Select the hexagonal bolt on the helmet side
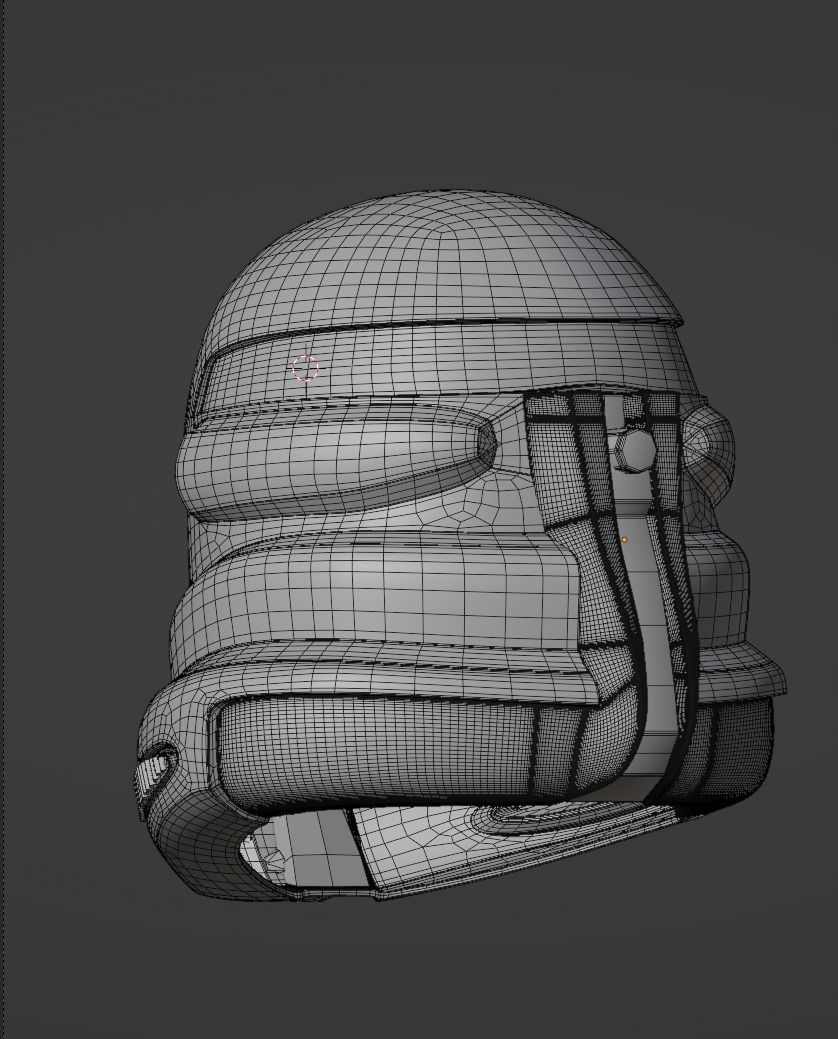The height and width of the screenshot is (1039, 838). (635, 451)
